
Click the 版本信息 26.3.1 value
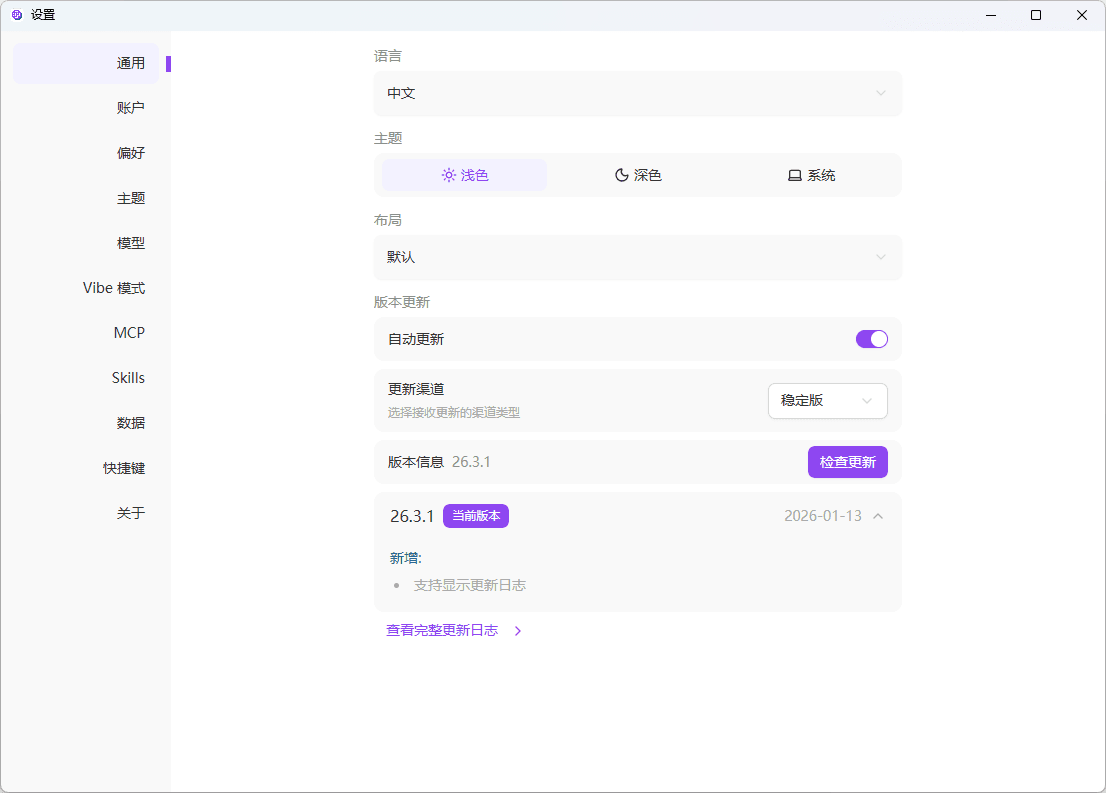471,462
